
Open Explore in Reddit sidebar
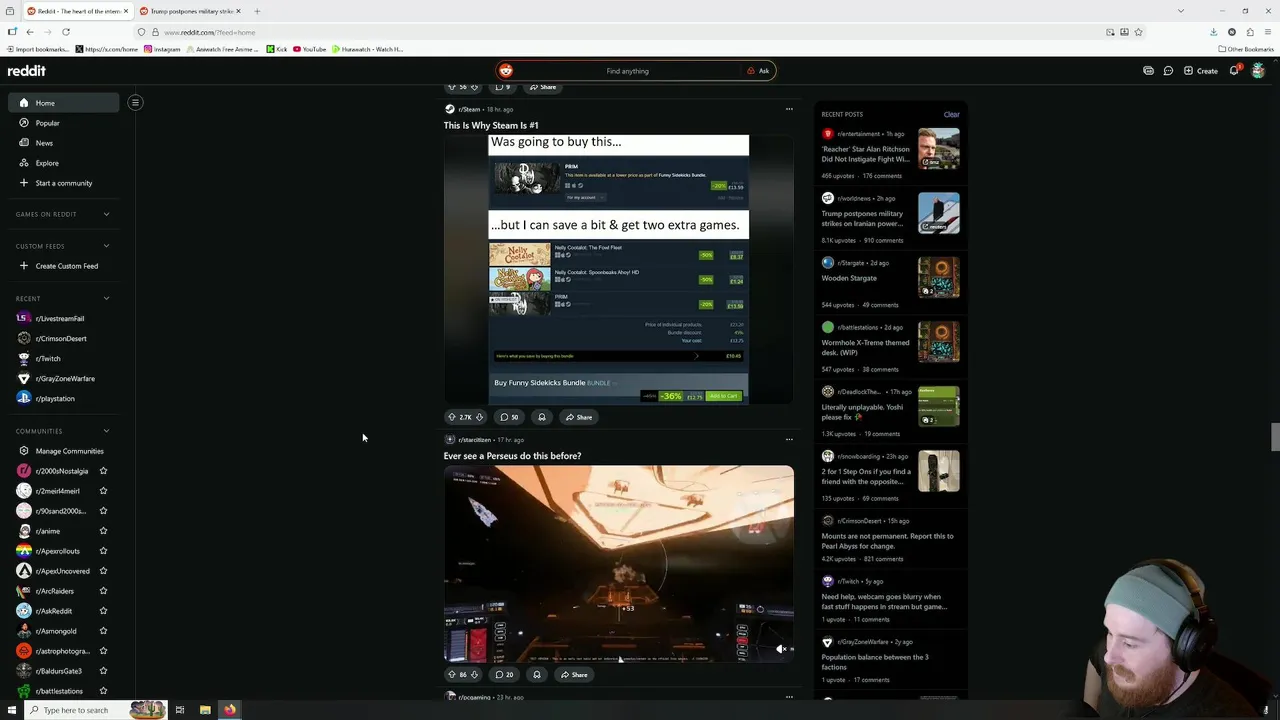pyautogui.click(x=64, y=163)
